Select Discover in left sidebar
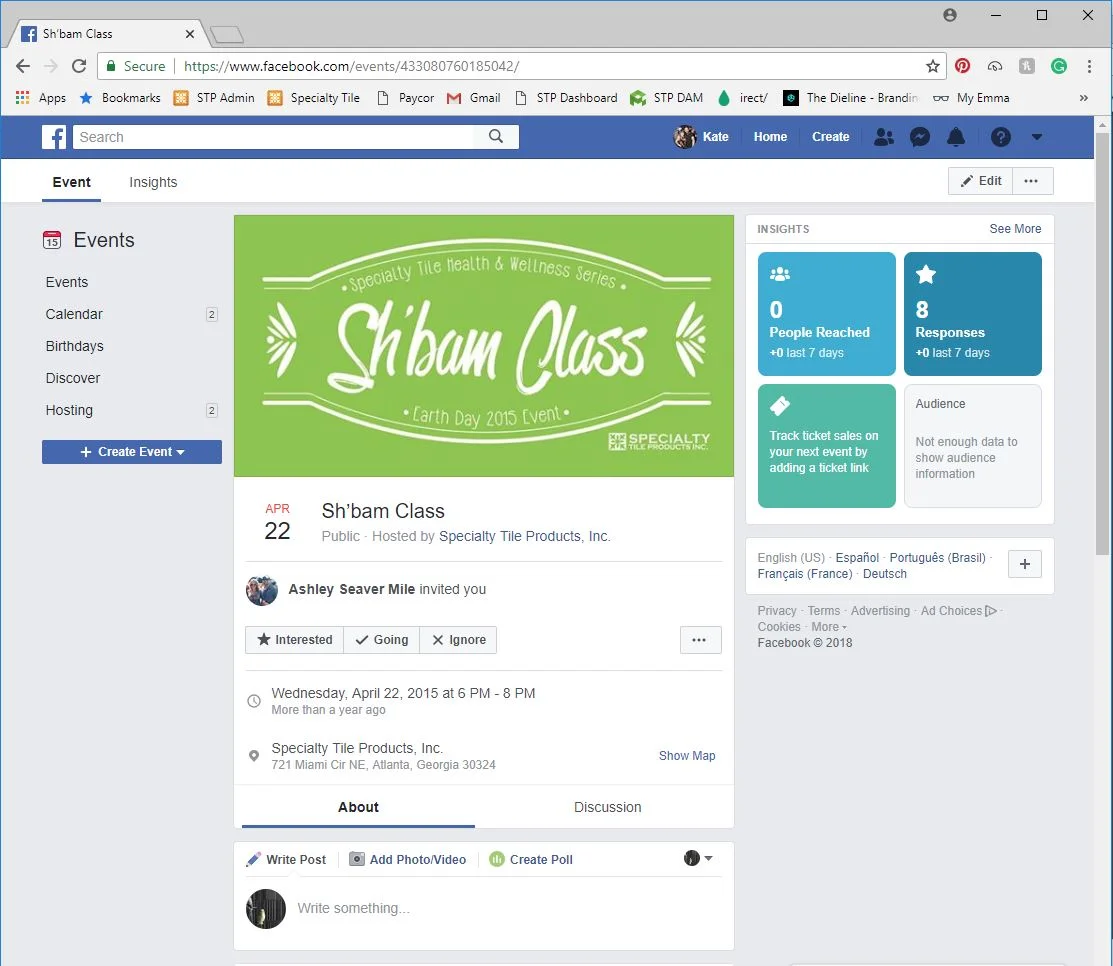Screen dimensions: 1113x966 pyautogui.click(x=72, y=378)
